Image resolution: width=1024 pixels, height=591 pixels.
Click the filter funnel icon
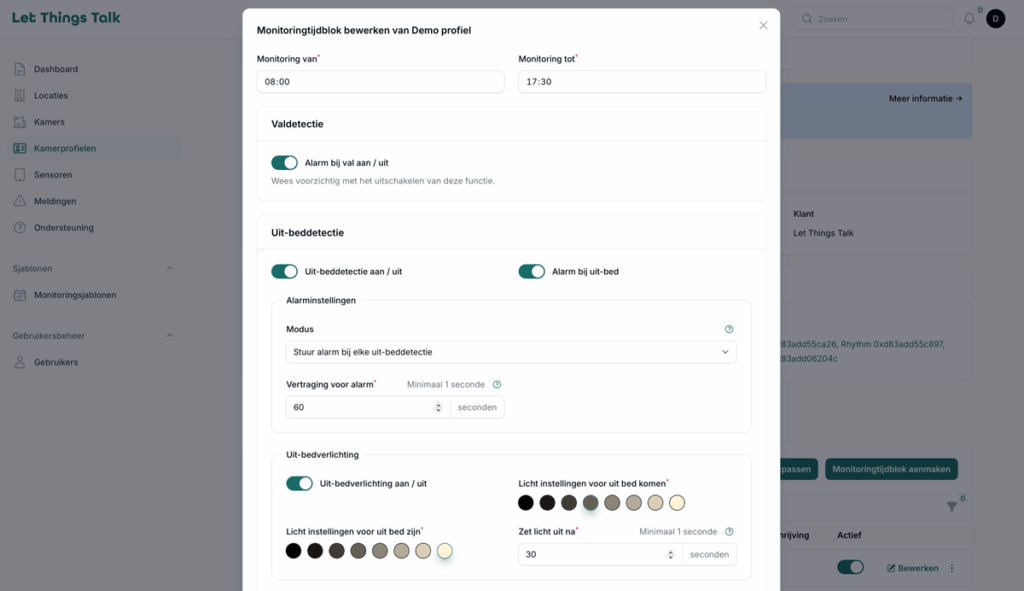(x=952, y=506)
